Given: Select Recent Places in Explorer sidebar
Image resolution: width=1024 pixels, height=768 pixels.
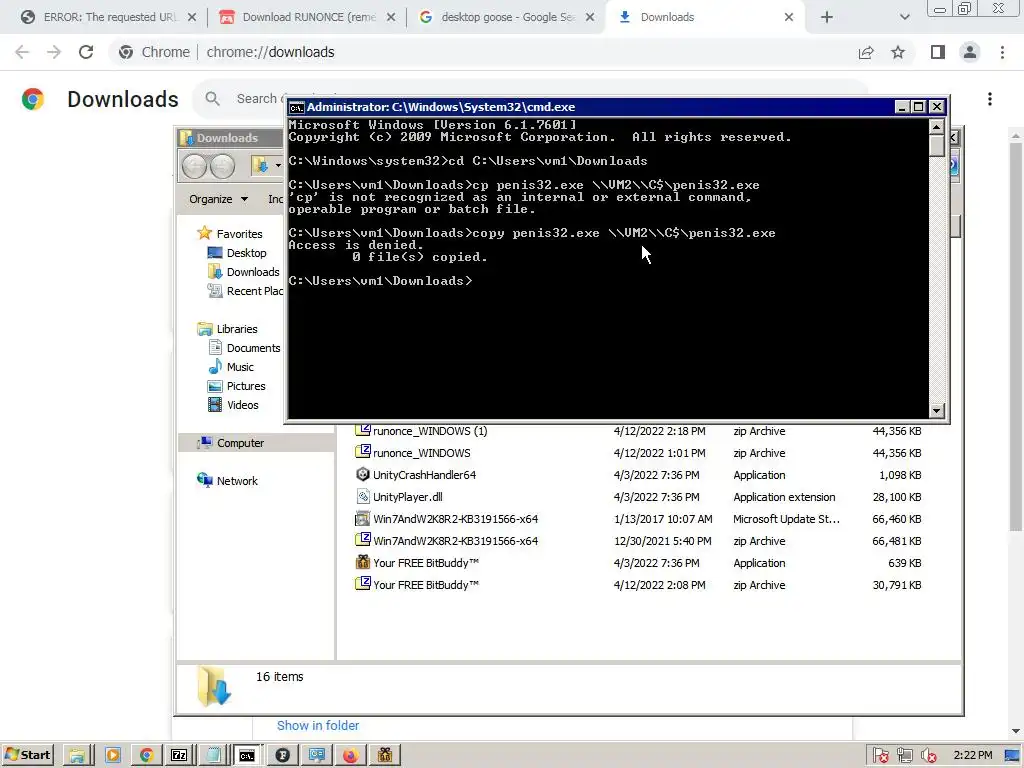Looking at the screenshot, I should [x=245, y=291].
